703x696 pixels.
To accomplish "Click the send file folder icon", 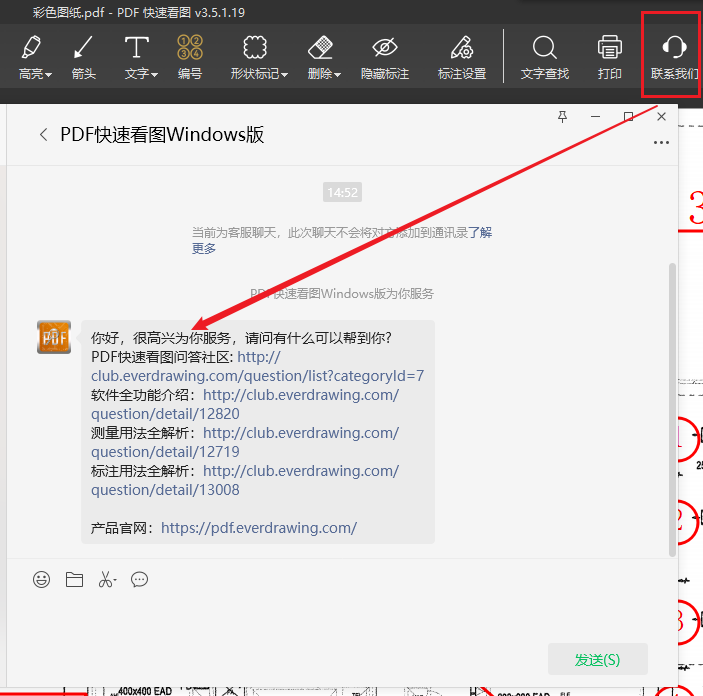I will tap(74, 579).
